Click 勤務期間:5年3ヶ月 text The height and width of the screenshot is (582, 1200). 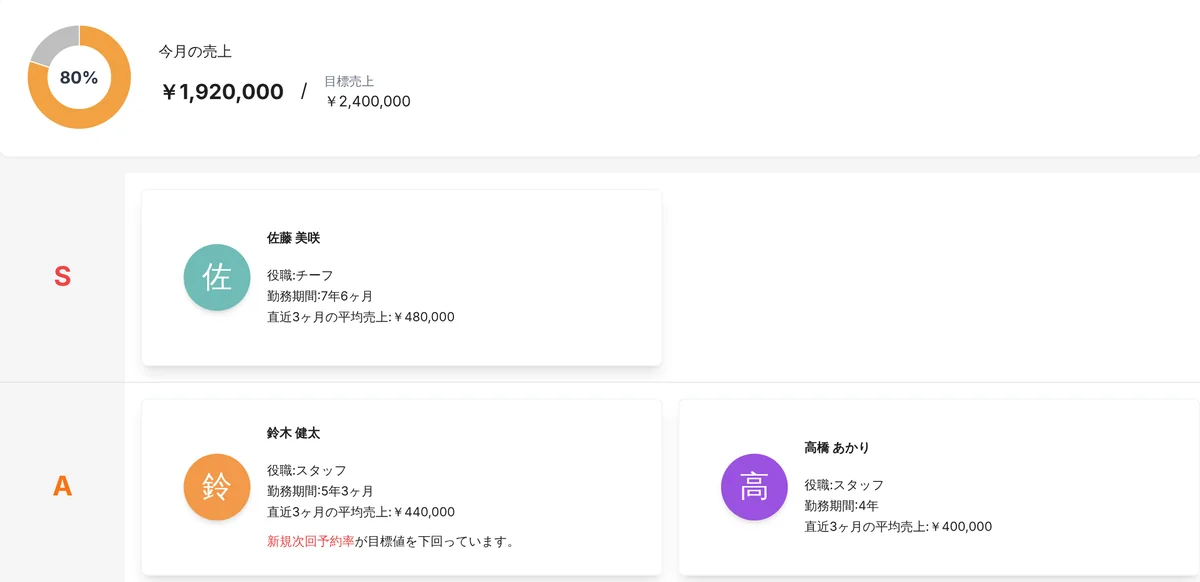click(320, 491)
